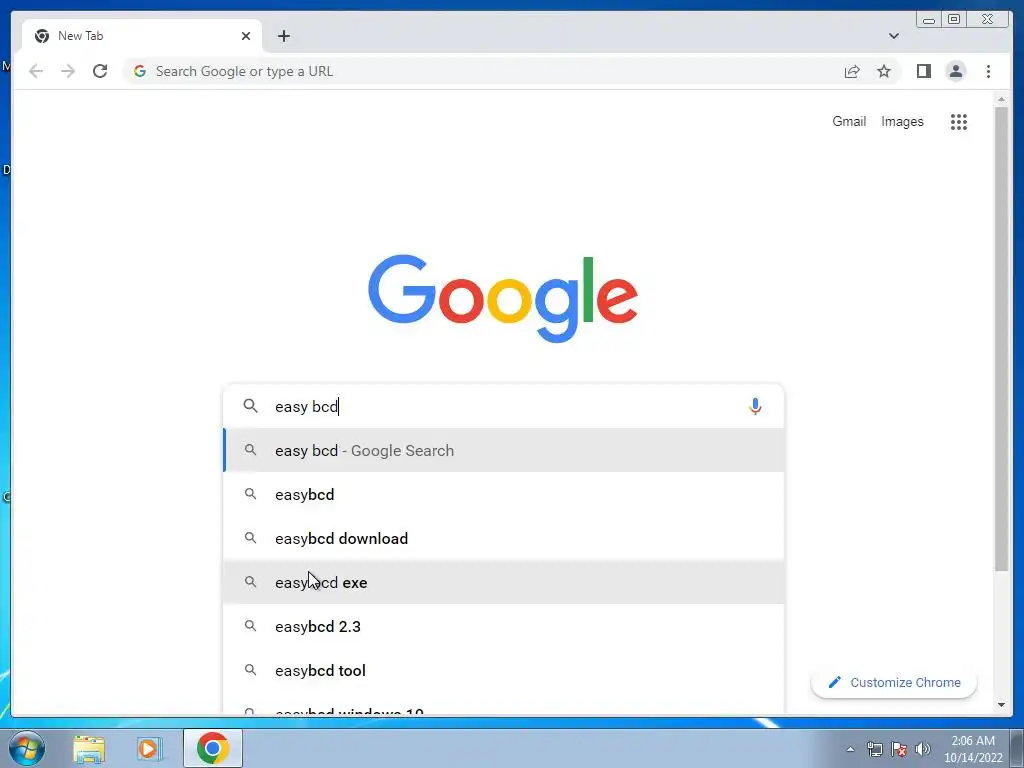
Task: Toggle the Chrome side panel icon
Action: coord(923,71)
